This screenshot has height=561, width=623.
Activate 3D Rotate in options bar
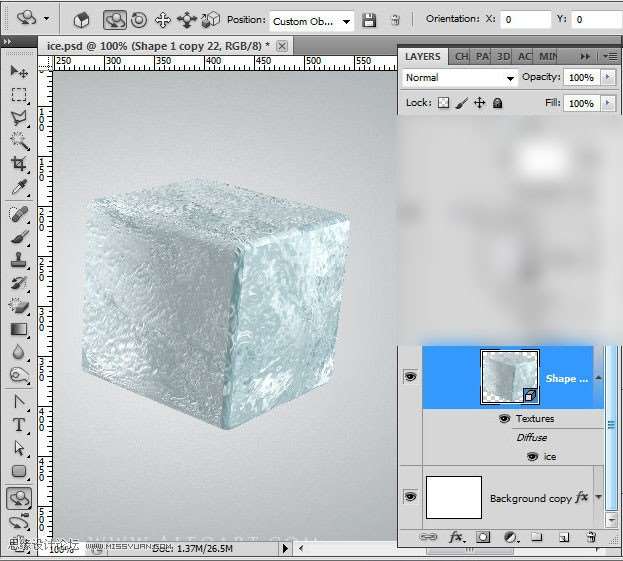tap(115, 19)
